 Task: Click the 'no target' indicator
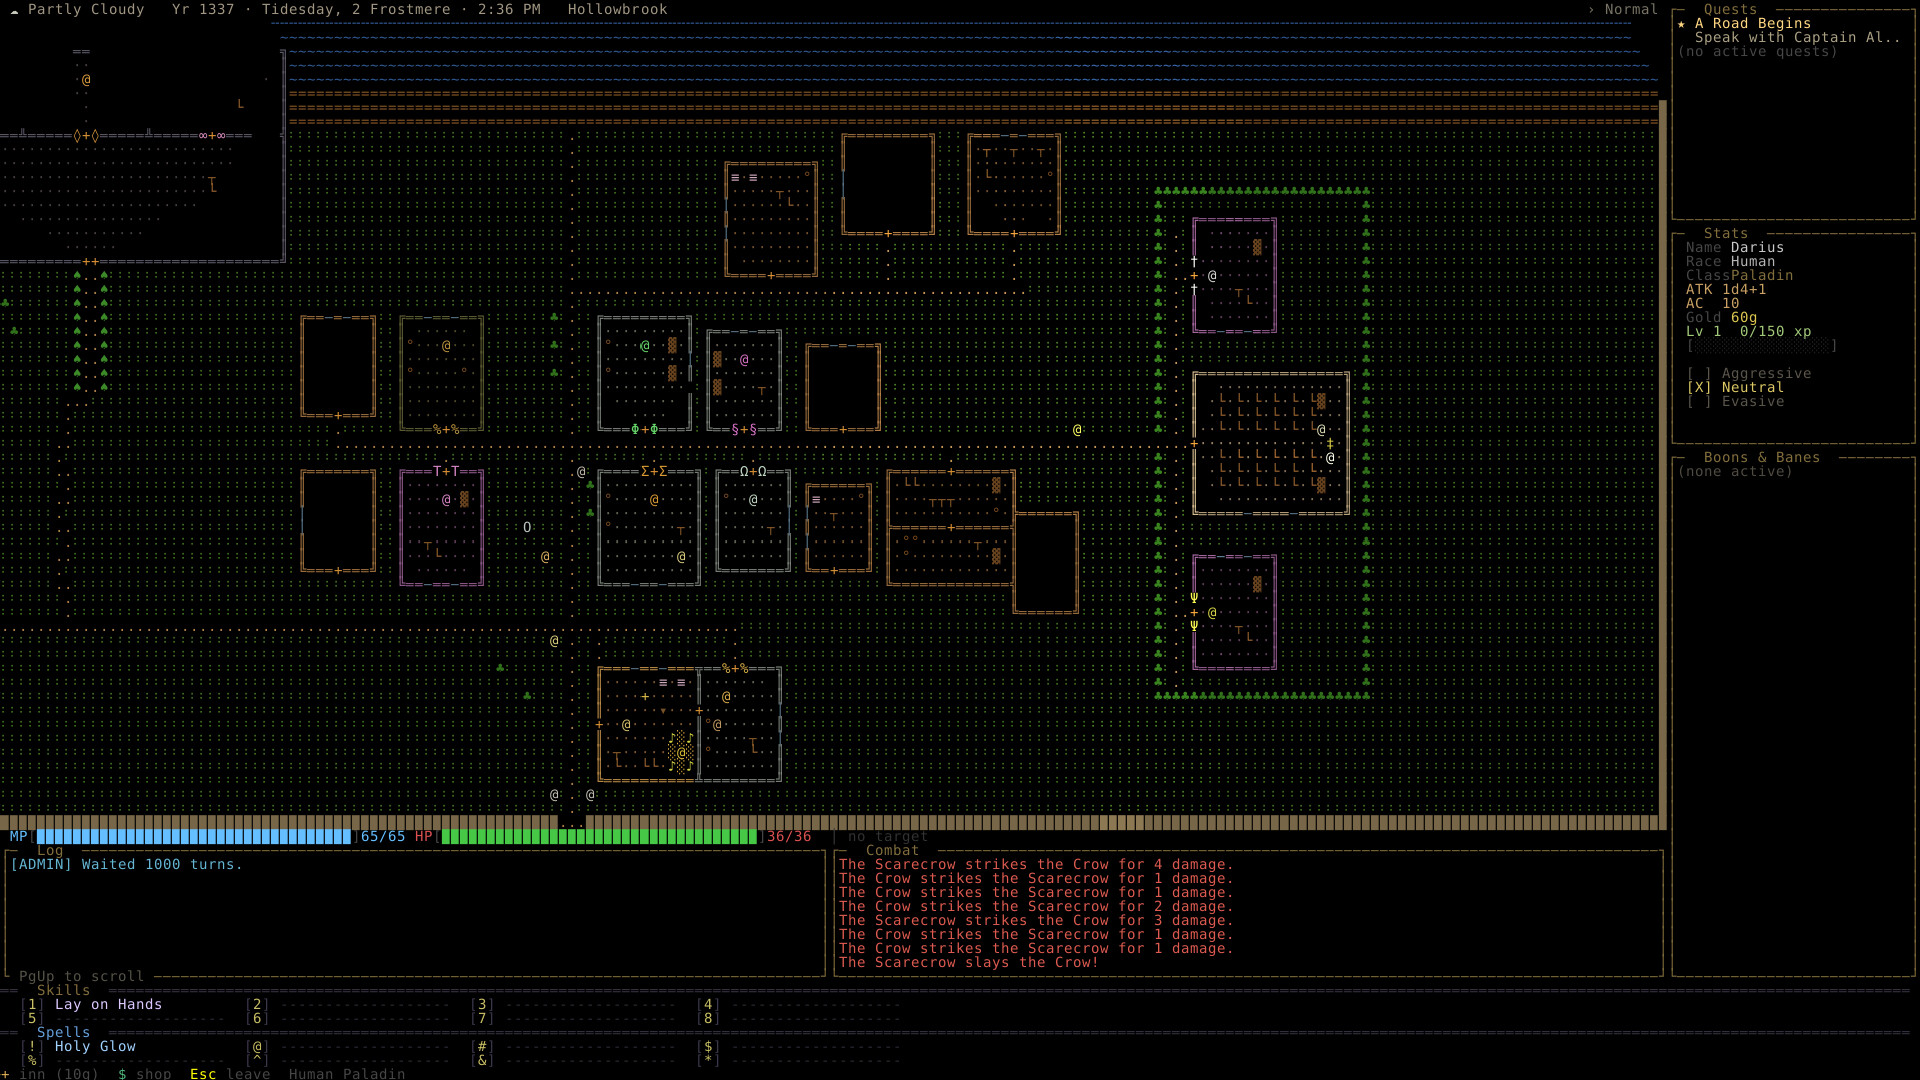click(888, 837)
